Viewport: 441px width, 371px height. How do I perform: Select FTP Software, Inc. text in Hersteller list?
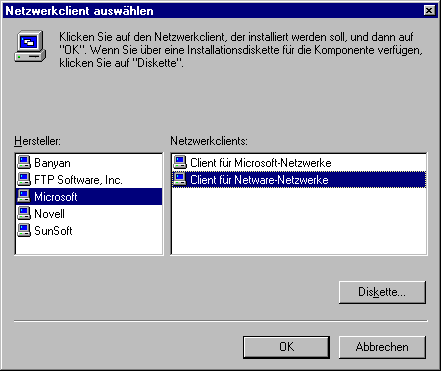(x=78, y=180)
